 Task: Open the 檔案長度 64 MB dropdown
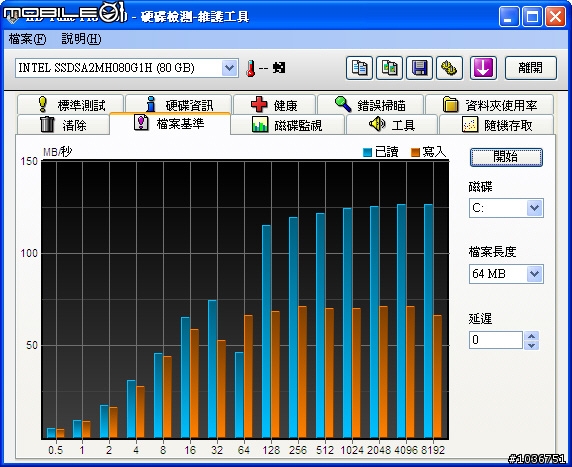pos(534,274)
